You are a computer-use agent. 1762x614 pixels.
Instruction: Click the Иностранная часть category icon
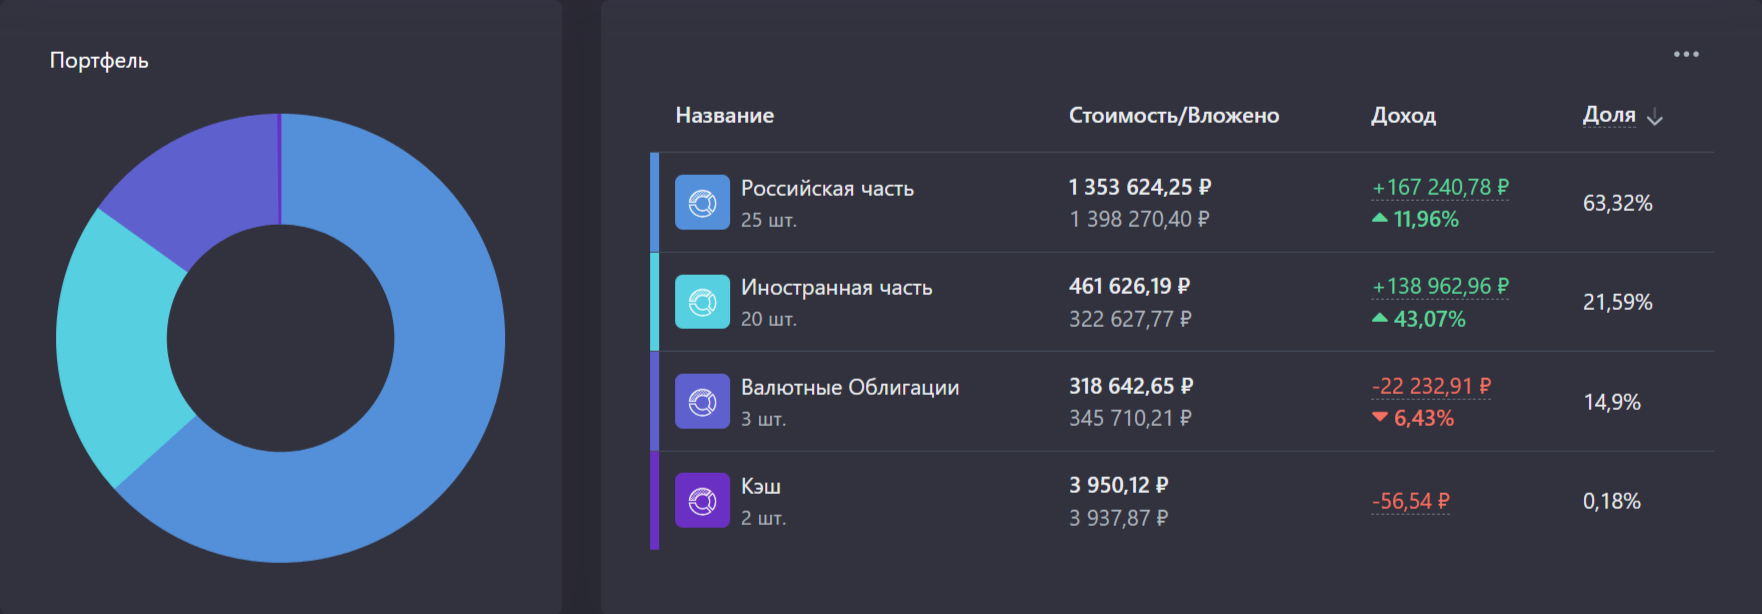click(702, 302)
